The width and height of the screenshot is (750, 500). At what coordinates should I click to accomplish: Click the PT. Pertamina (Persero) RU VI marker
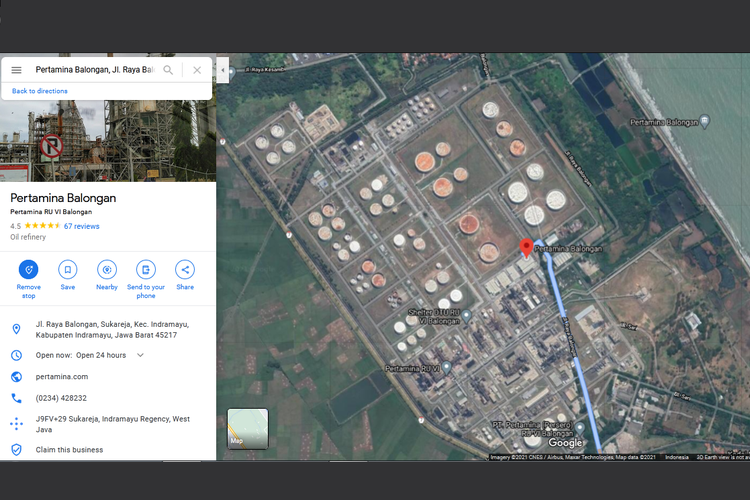point(580,428)
